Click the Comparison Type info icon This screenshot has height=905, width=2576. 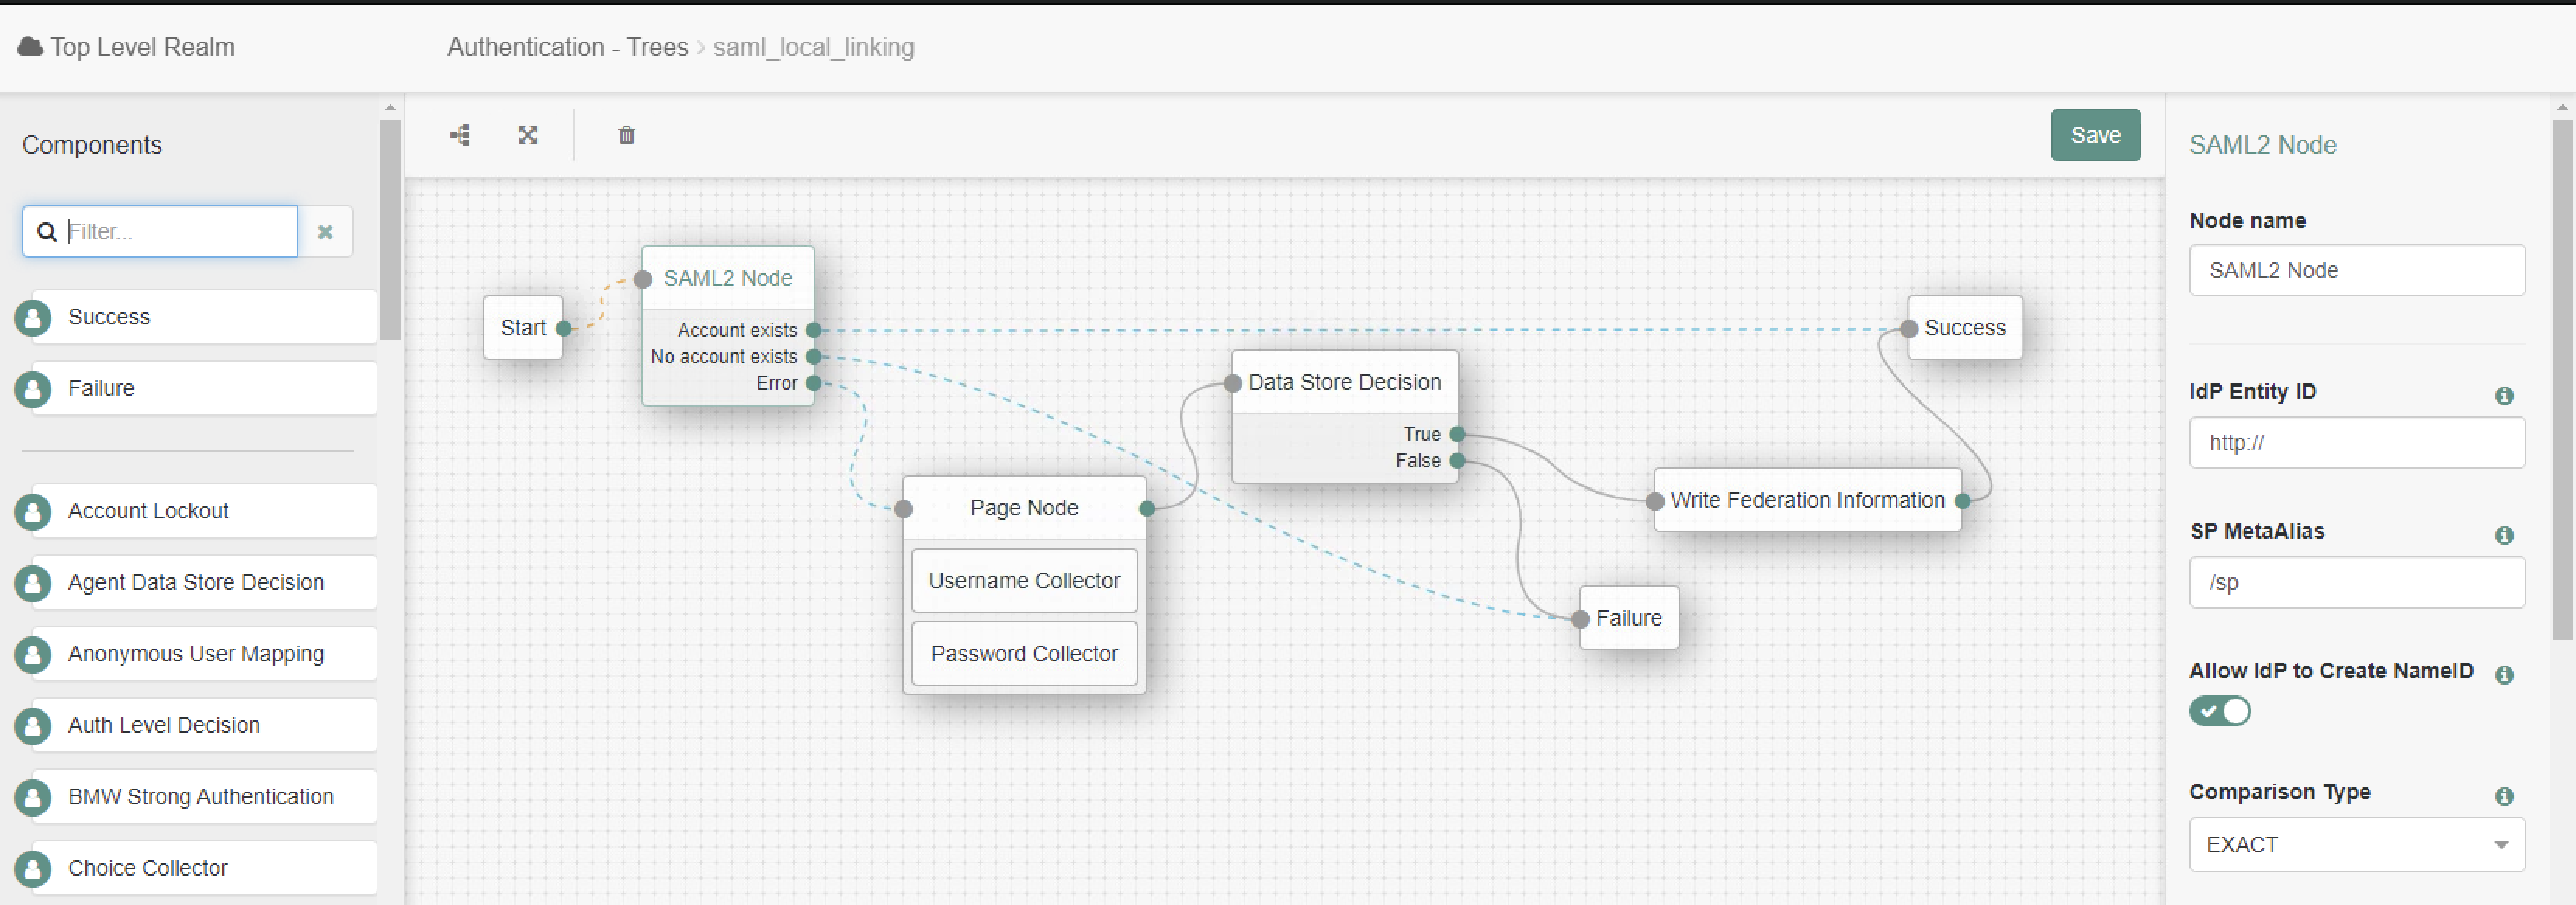(x=2503, y=796)
